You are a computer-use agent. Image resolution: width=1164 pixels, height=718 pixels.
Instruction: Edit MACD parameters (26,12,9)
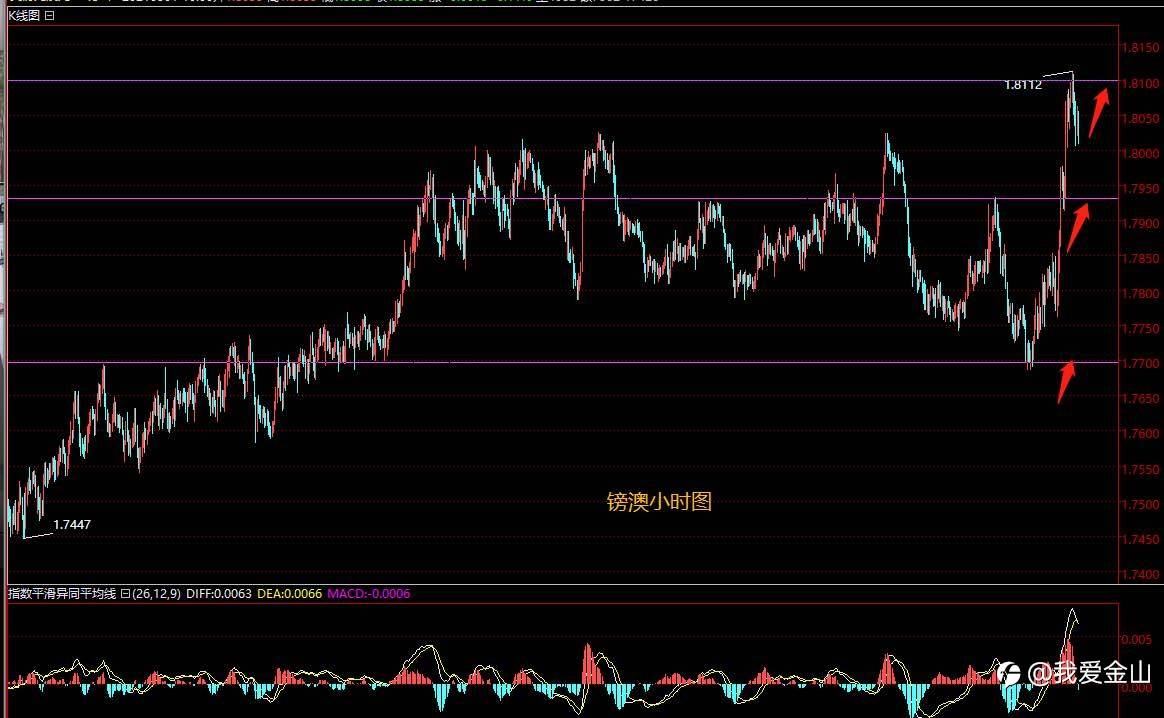point(155,593)
